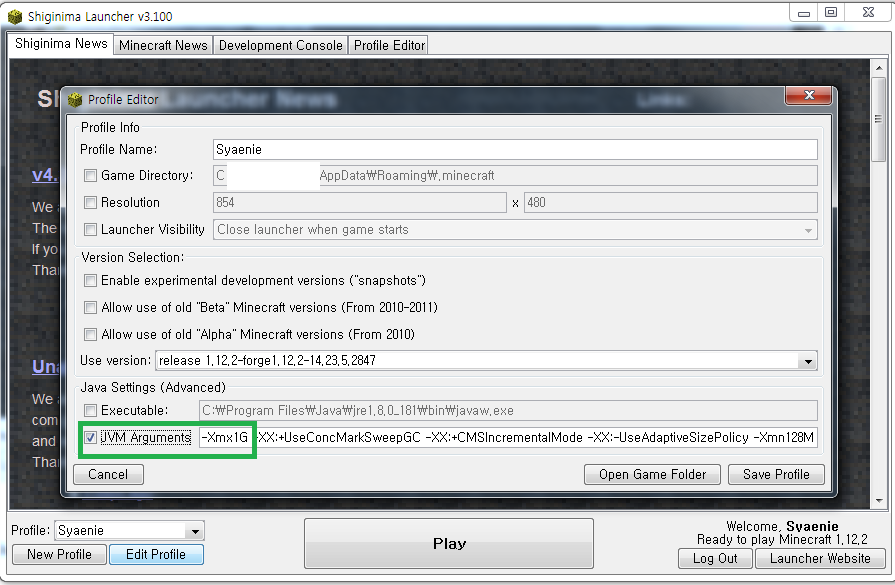895x585 pixels.
Task: Click the resolution width field 854
Action: click(360, 203)
